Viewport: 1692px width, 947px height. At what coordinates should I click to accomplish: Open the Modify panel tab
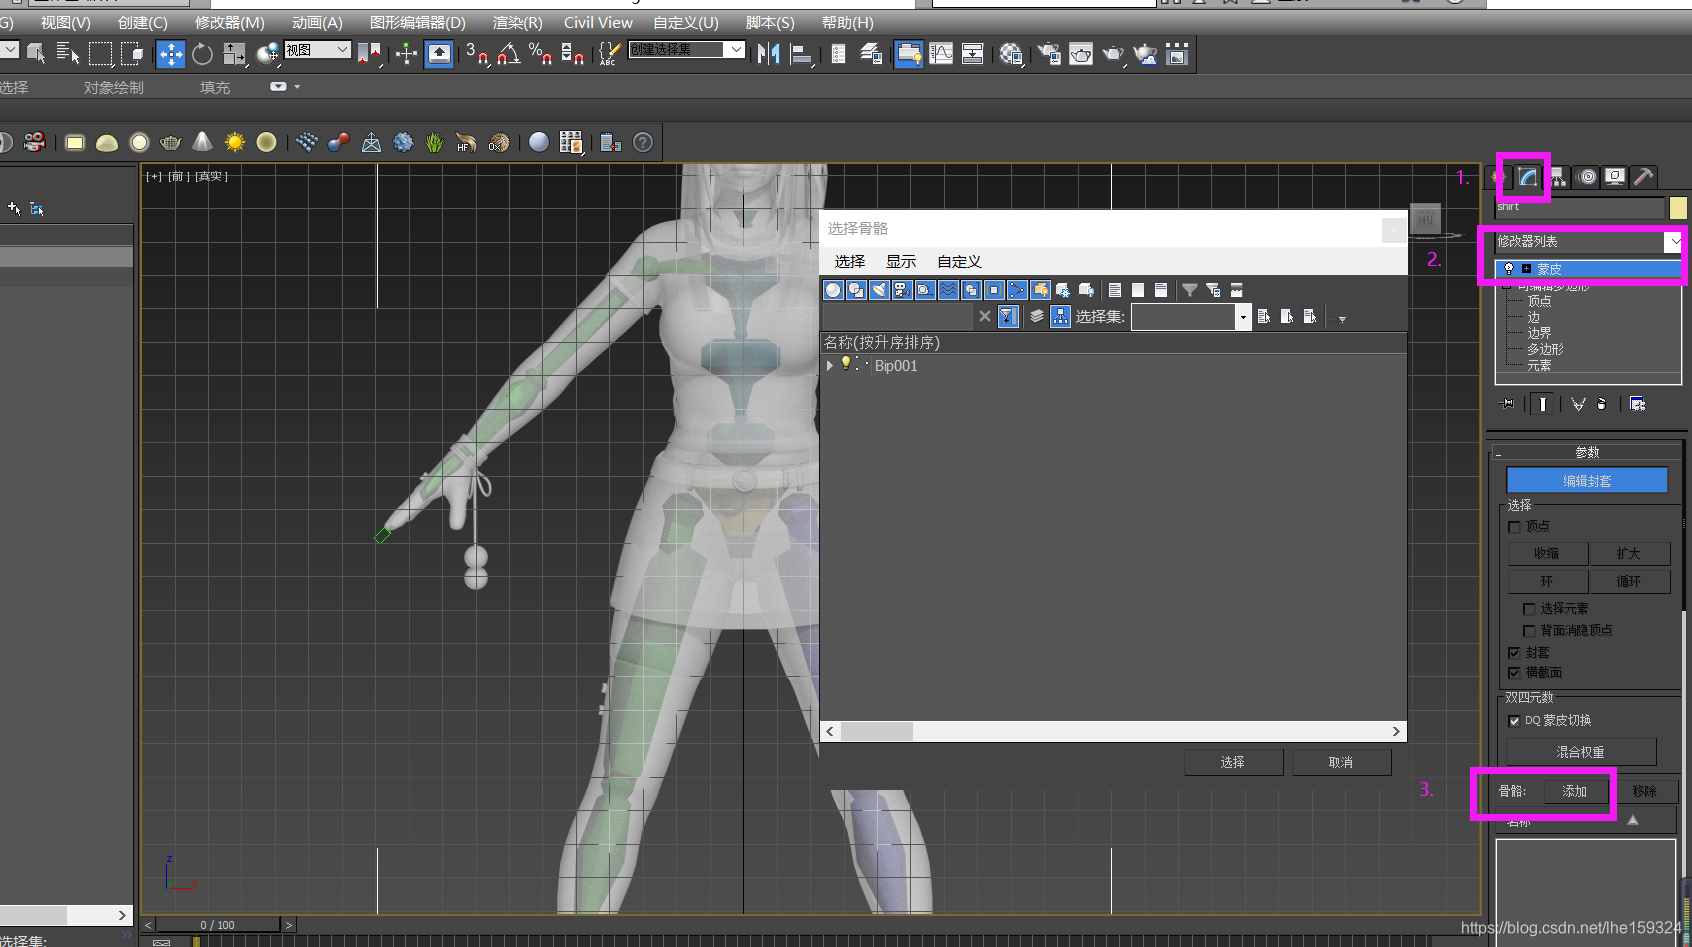point(1528,177)
